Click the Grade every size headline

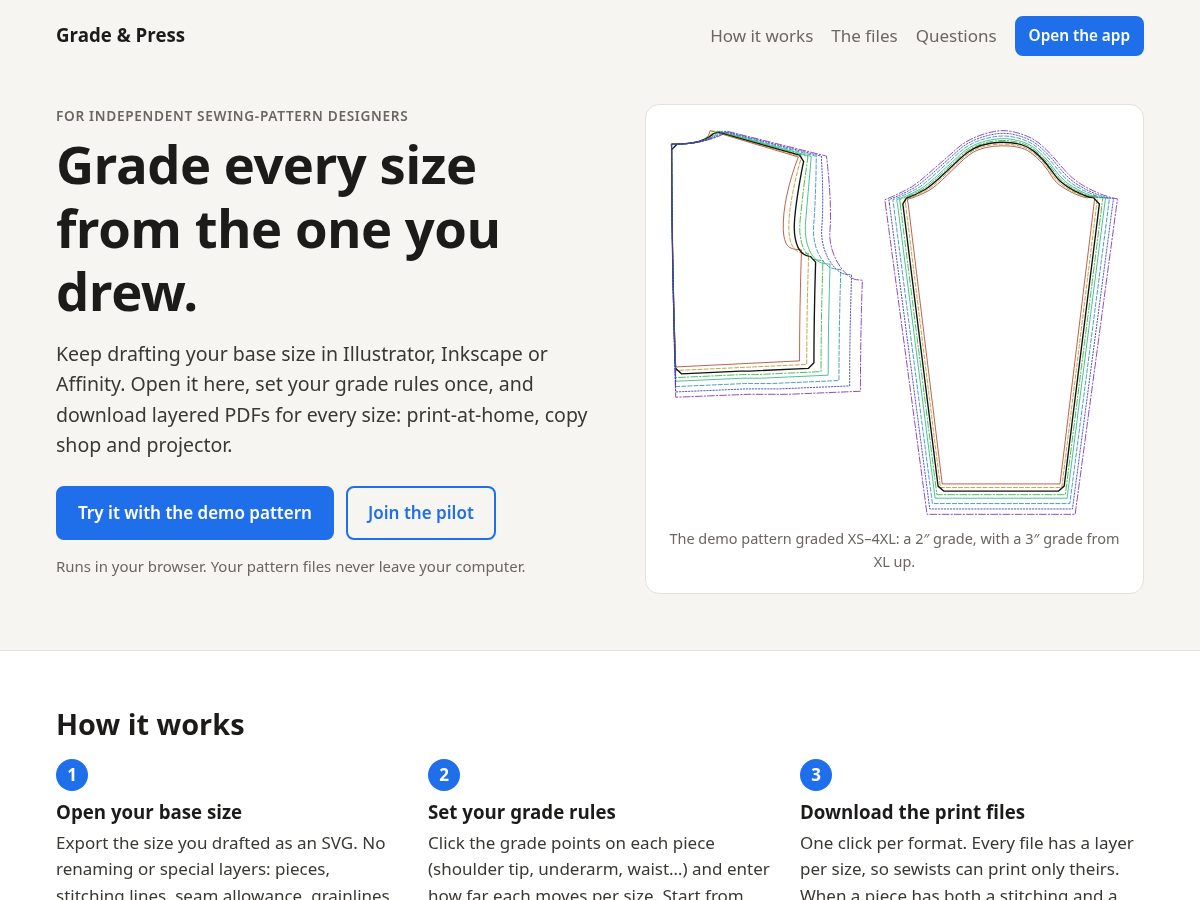point(278,229)
